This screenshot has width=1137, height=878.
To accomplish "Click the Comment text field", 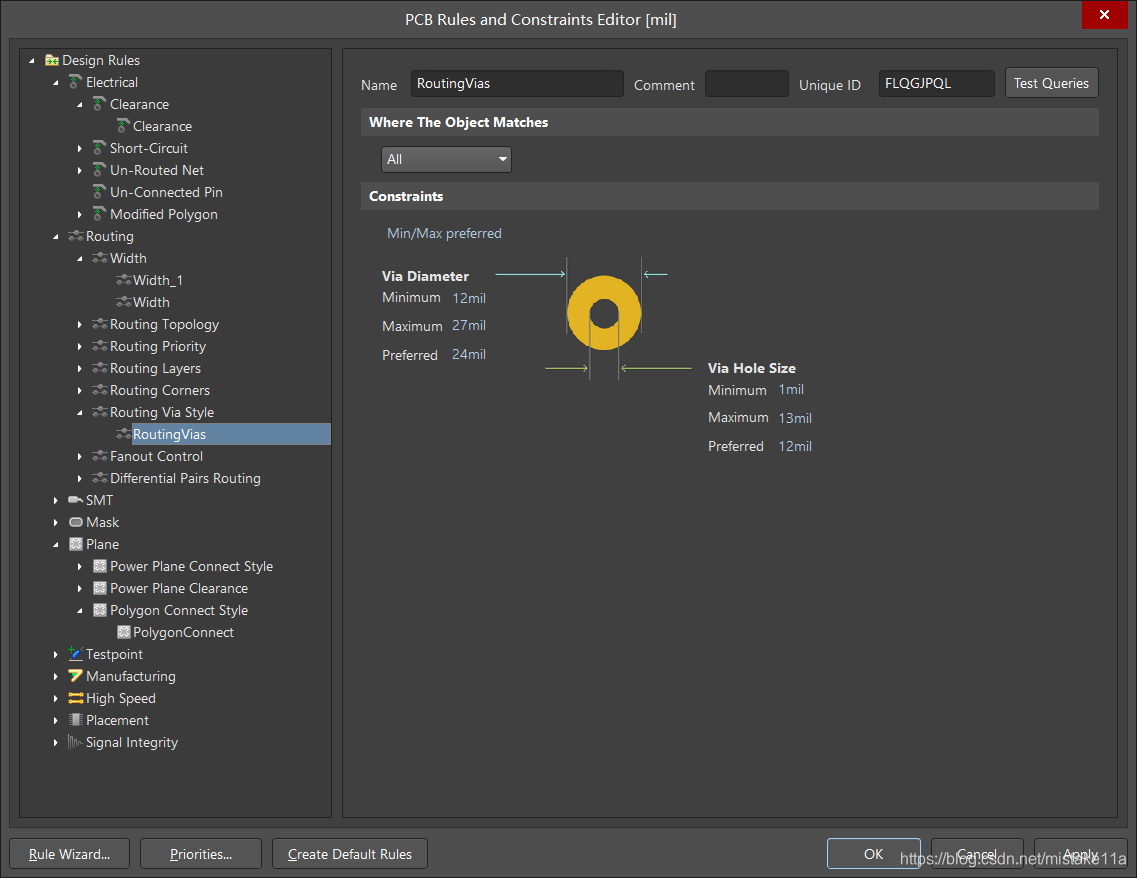I will (x=746, y=84).
